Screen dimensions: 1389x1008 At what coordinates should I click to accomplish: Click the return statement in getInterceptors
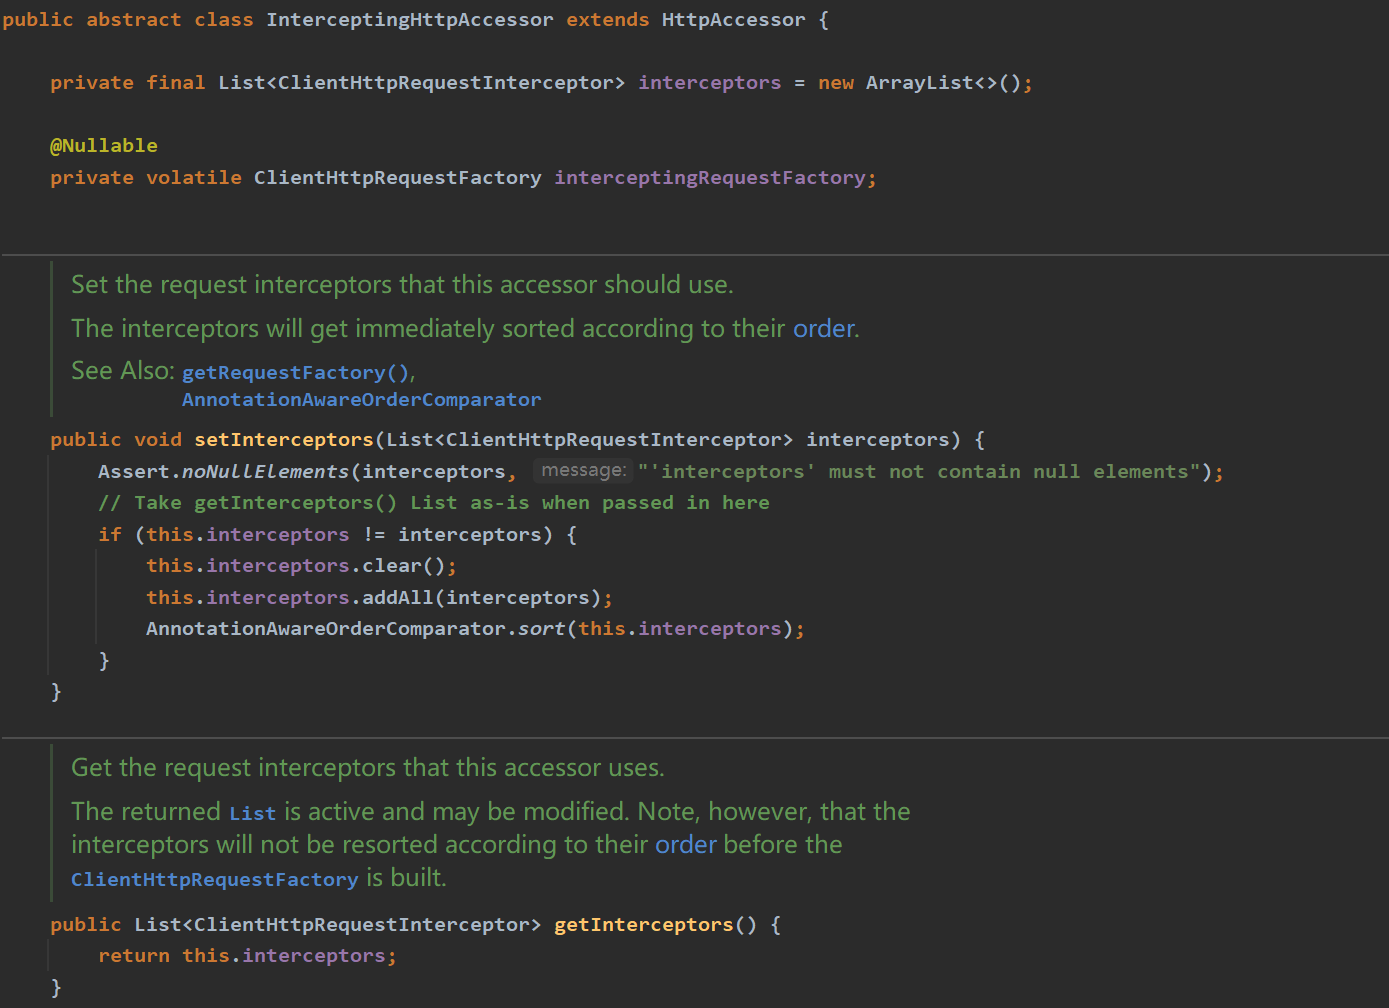(x=247, y=956)
